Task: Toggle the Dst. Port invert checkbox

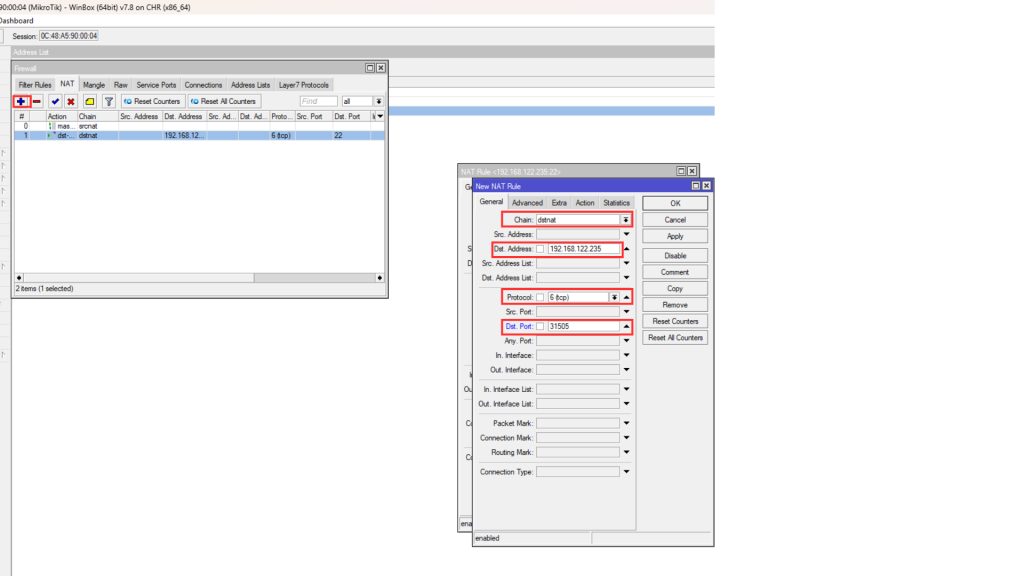Action: click(x=541, y=326)
